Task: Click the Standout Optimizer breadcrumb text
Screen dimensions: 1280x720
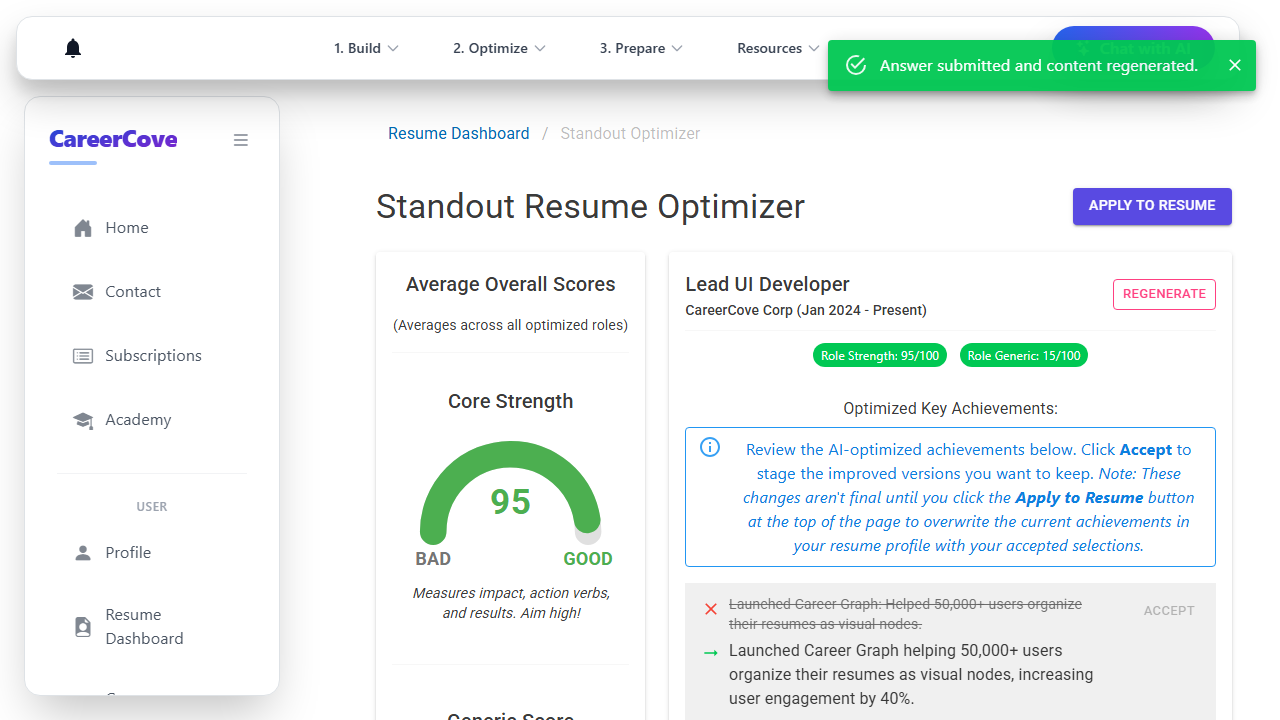Action: (630, 133)
